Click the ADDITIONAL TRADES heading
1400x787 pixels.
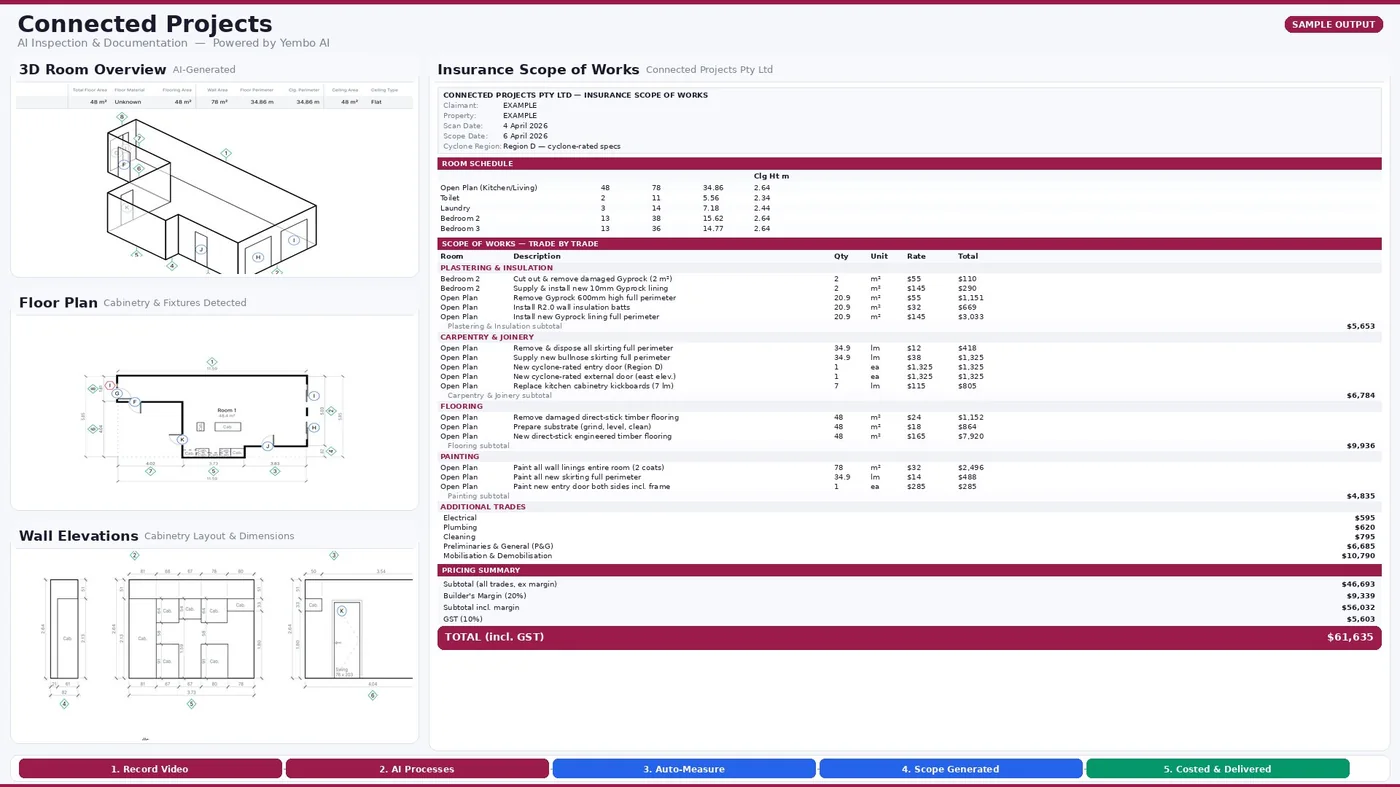click(483, 507)
